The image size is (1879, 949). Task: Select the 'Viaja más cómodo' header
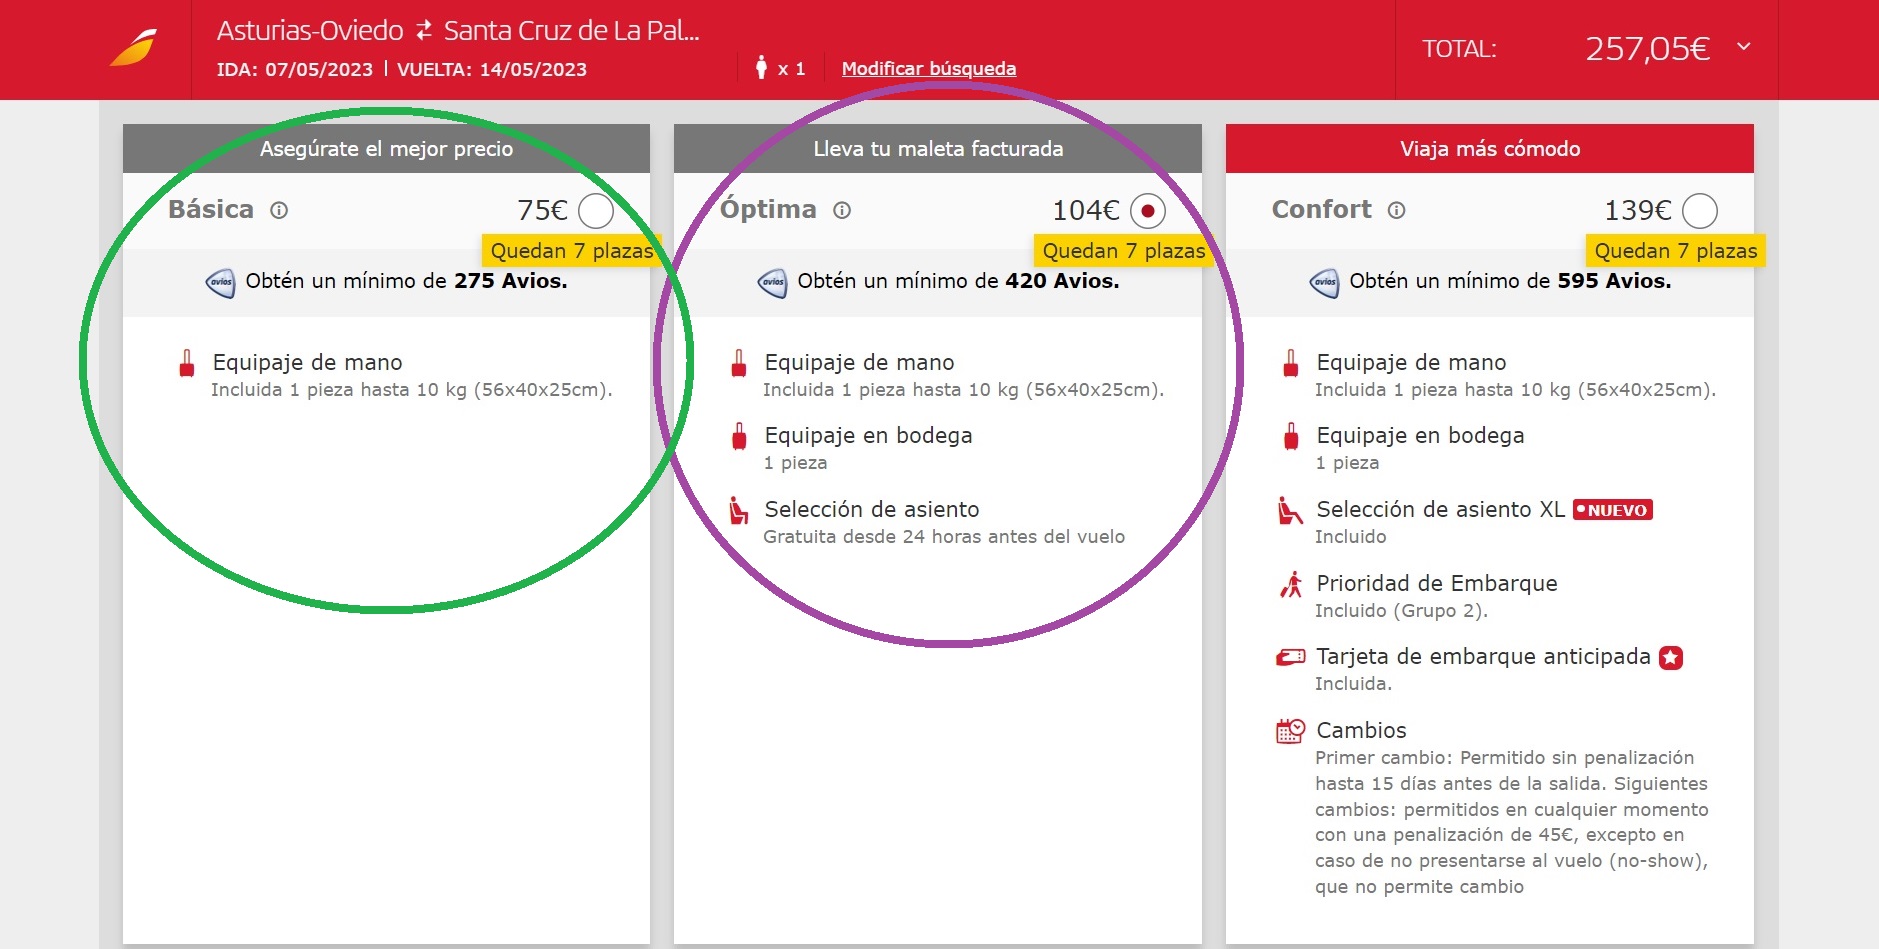click(1489, 149)
